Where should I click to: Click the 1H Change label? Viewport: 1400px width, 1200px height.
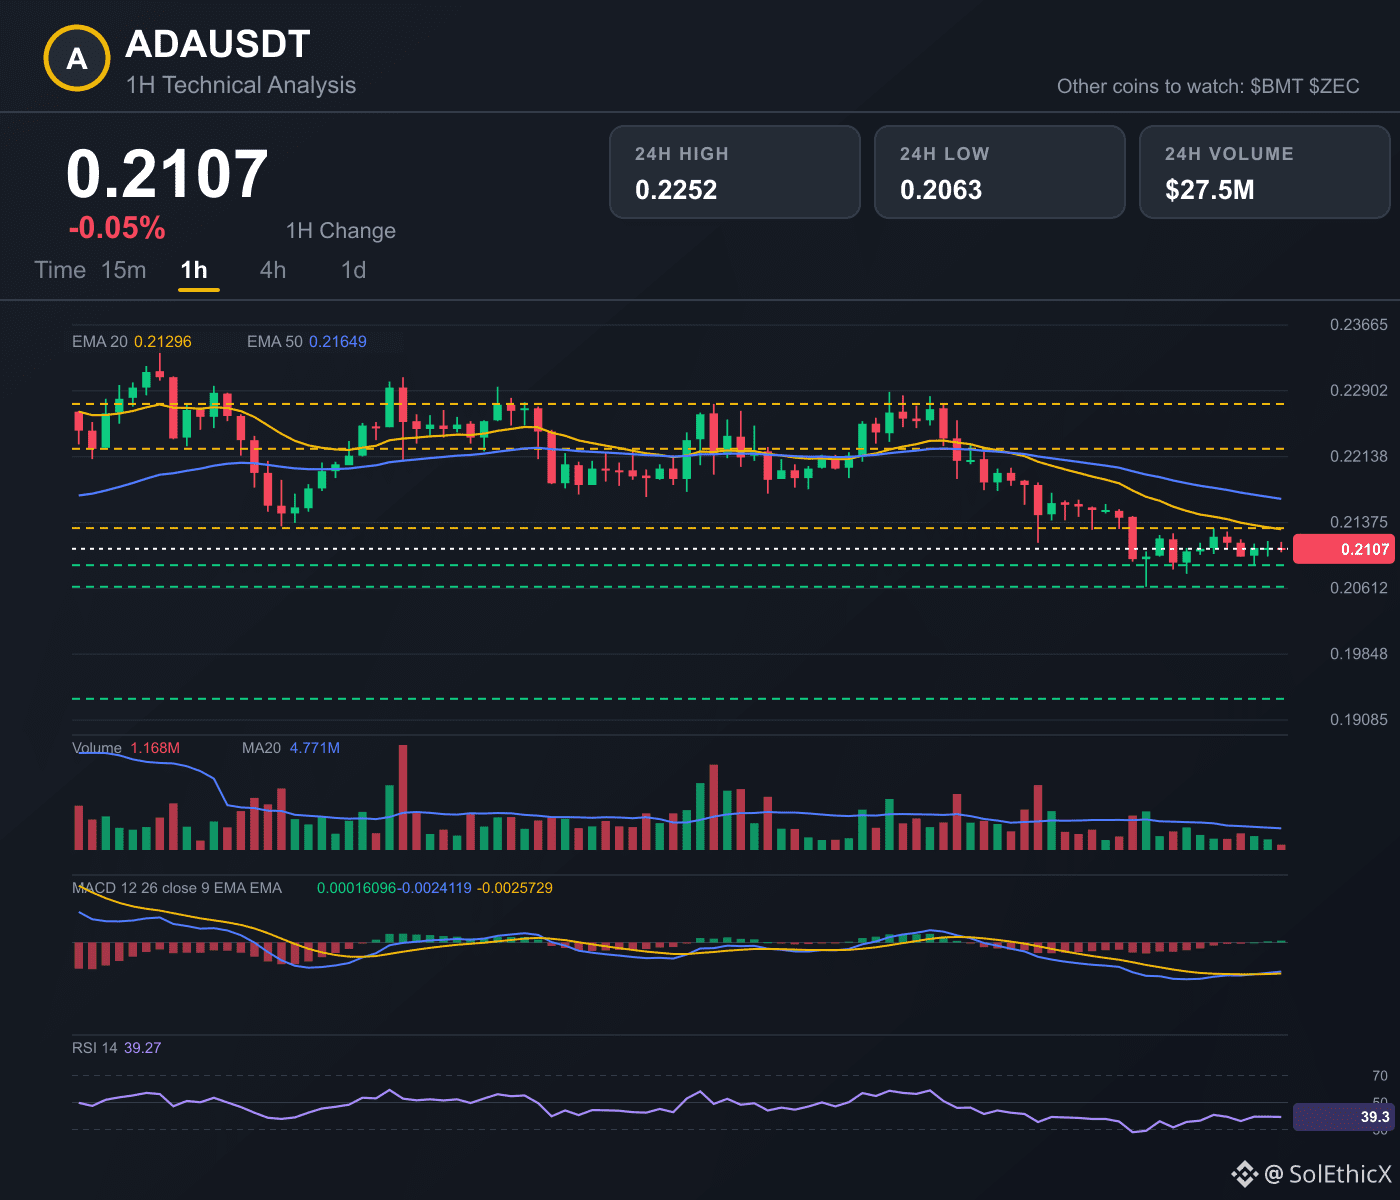tap(341, 231)
